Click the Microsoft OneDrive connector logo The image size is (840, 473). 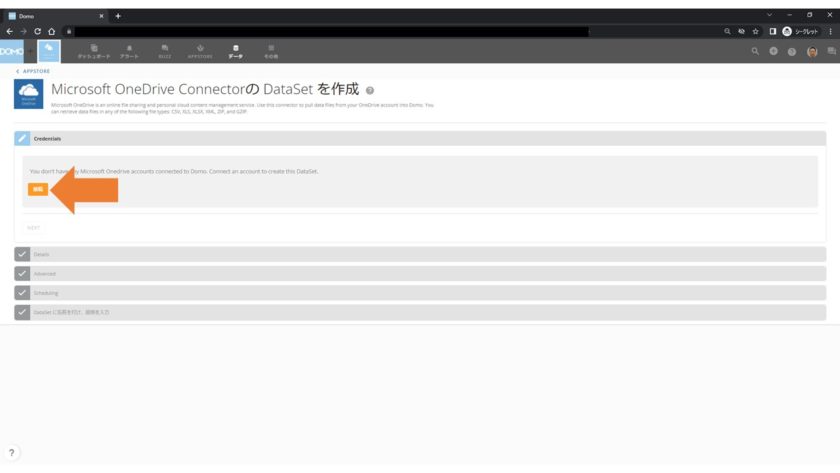point(28,94)
